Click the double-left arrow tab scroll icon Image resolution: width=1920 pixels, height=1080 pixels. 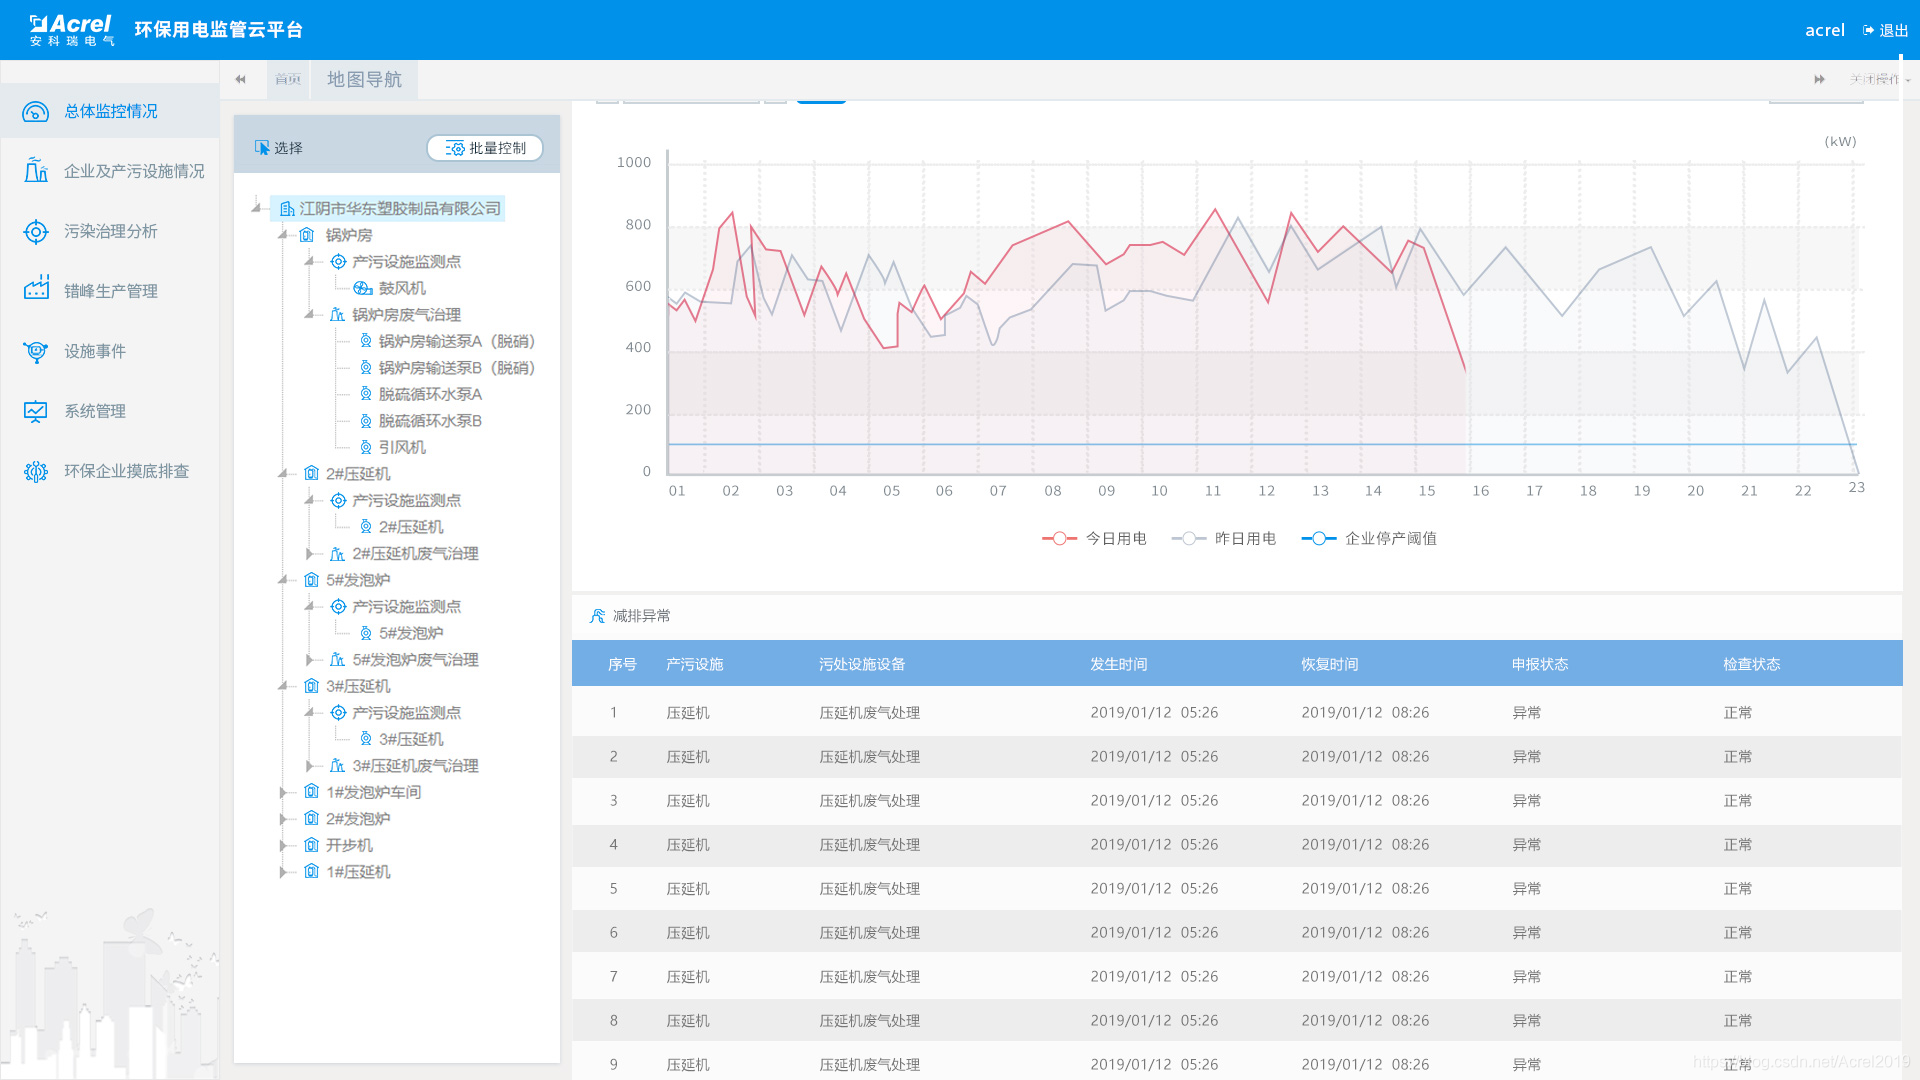point(240,79)
